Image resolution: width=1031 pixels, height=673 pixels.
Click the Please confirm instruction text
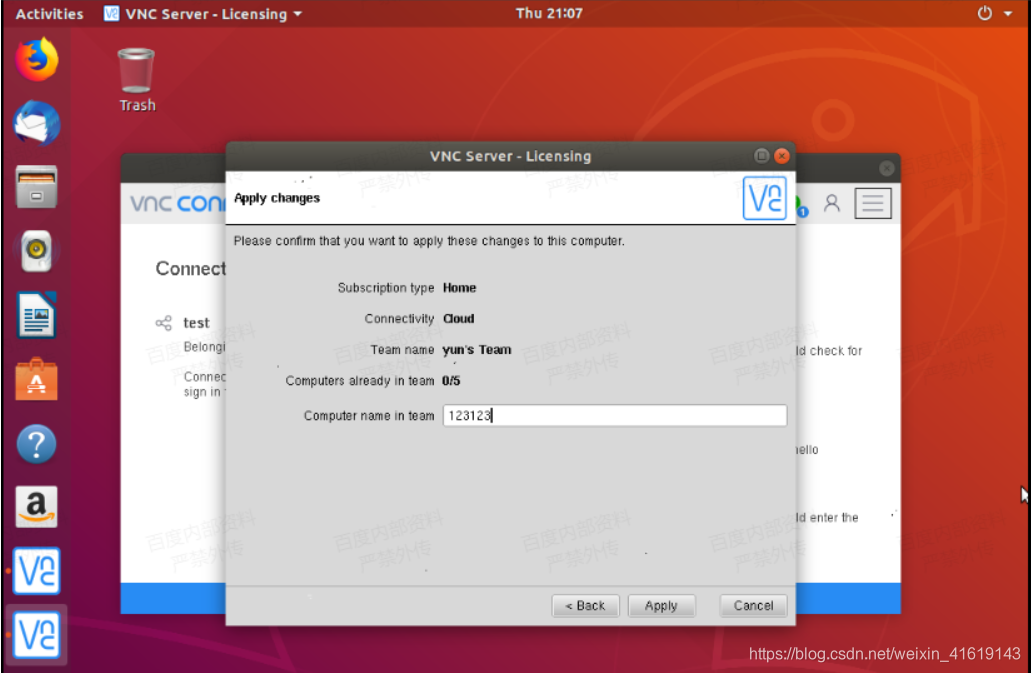pyautogui.click(x=429, y=241)
